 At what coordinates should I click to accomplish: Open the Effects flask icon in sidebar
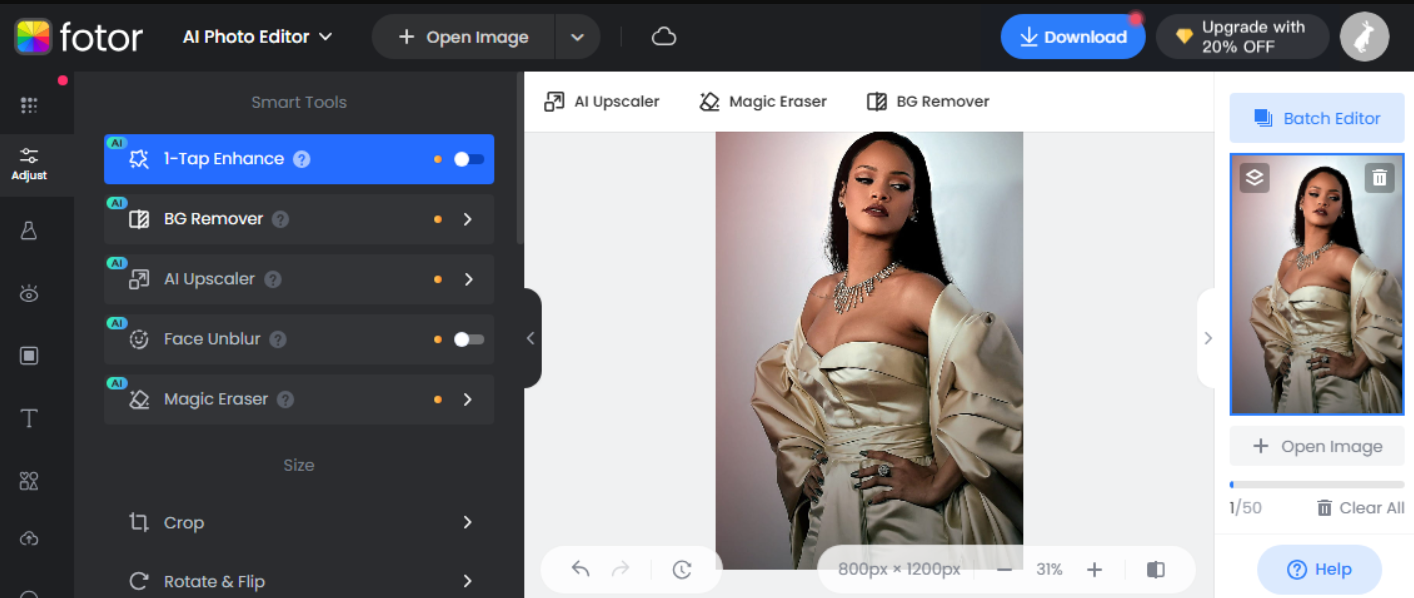(x=29, y=231)
